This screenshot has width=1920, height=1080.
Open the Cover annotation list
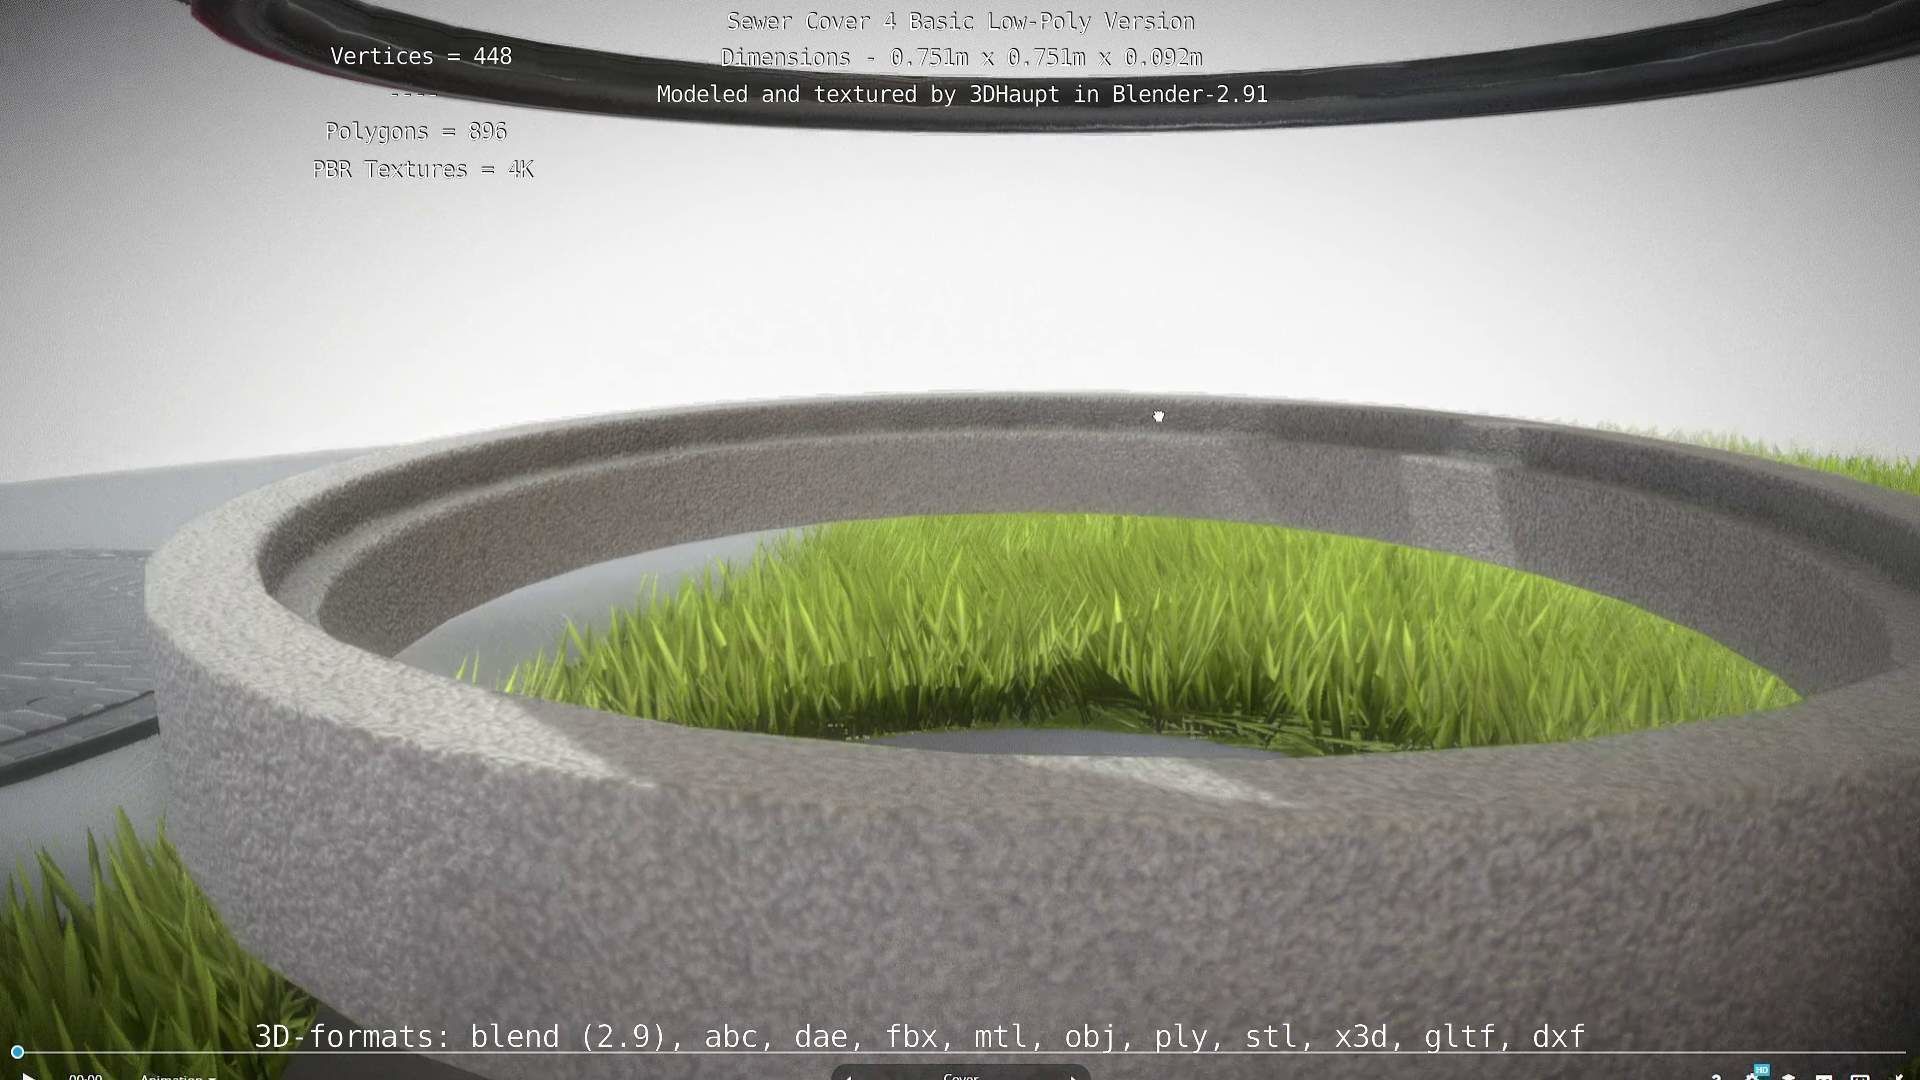[x=961, y=1076]
